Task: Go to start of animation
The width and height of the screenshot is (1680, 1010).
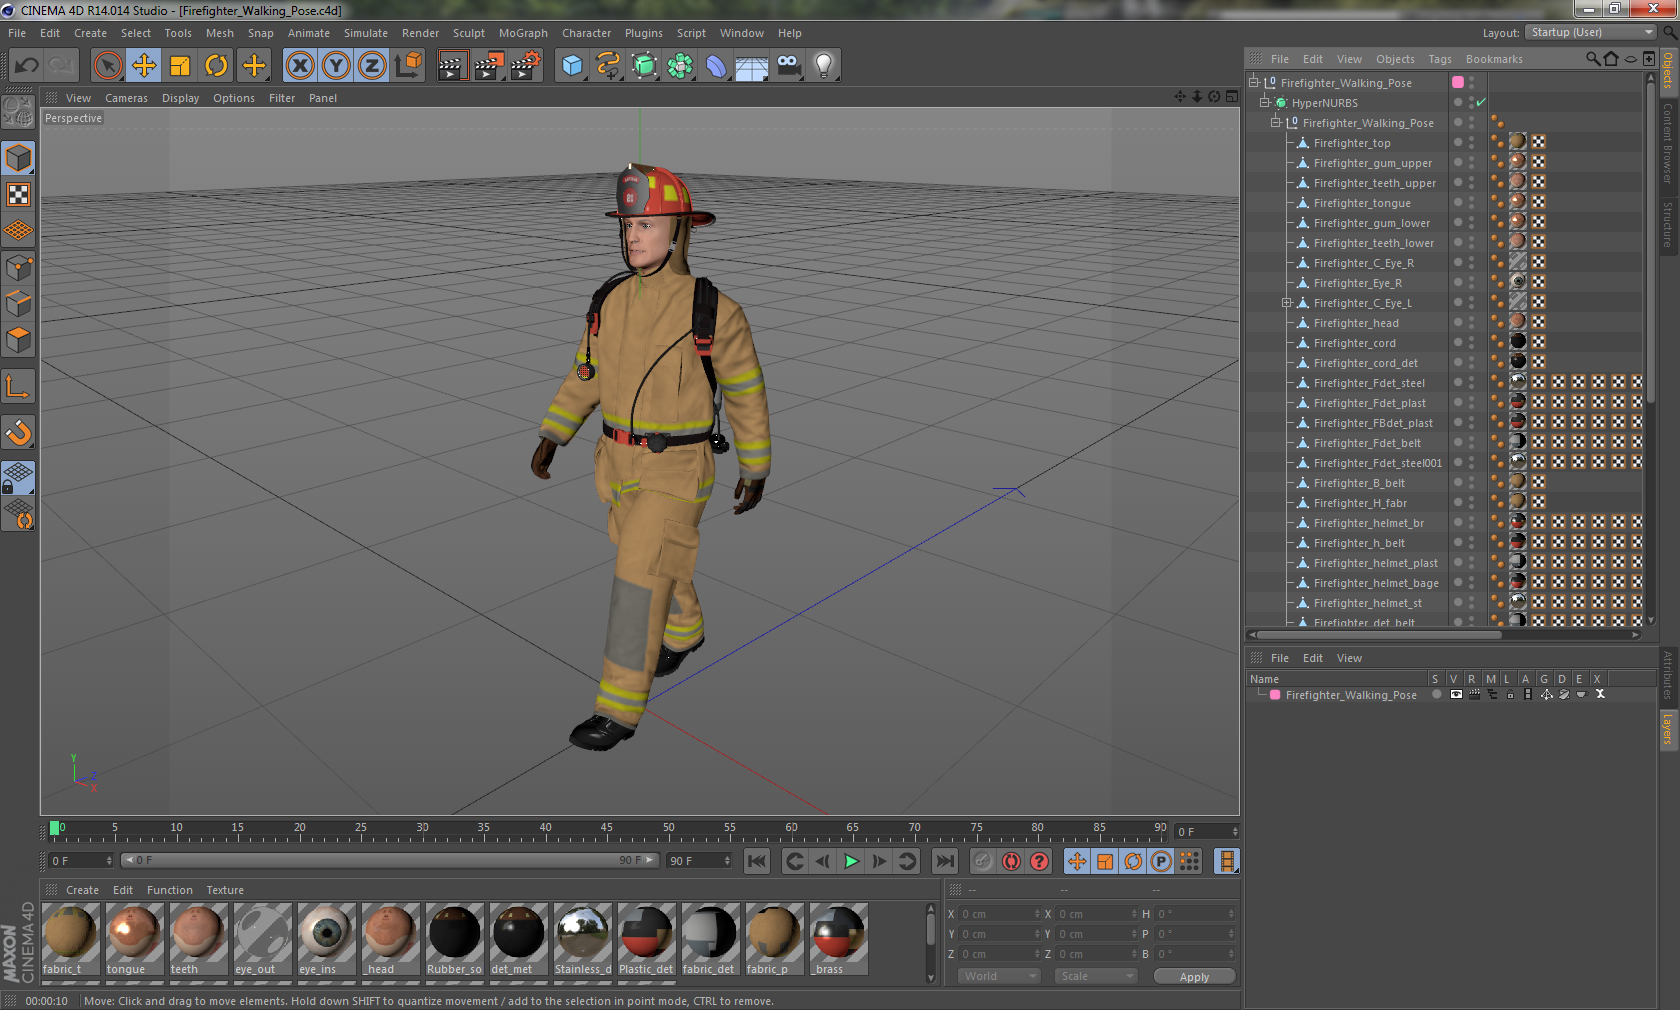Action: 757,861
